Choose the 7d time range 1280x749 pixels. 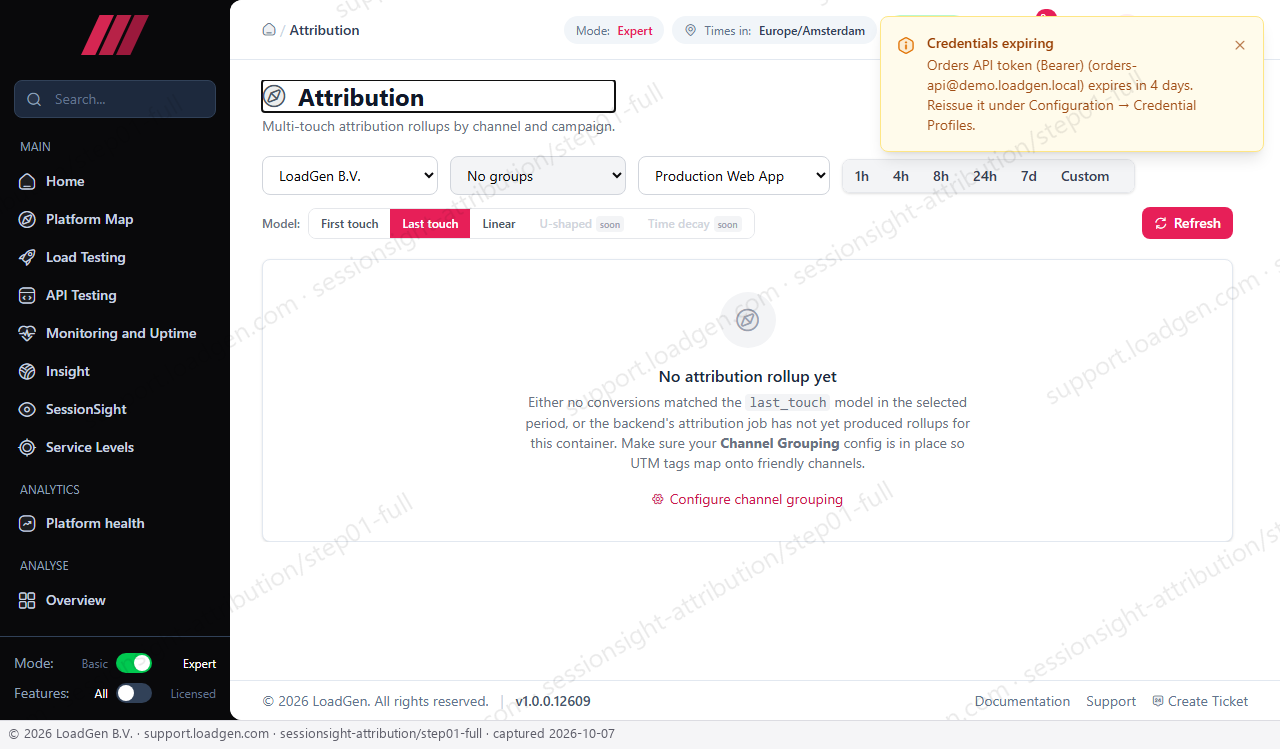point(1029,176)
